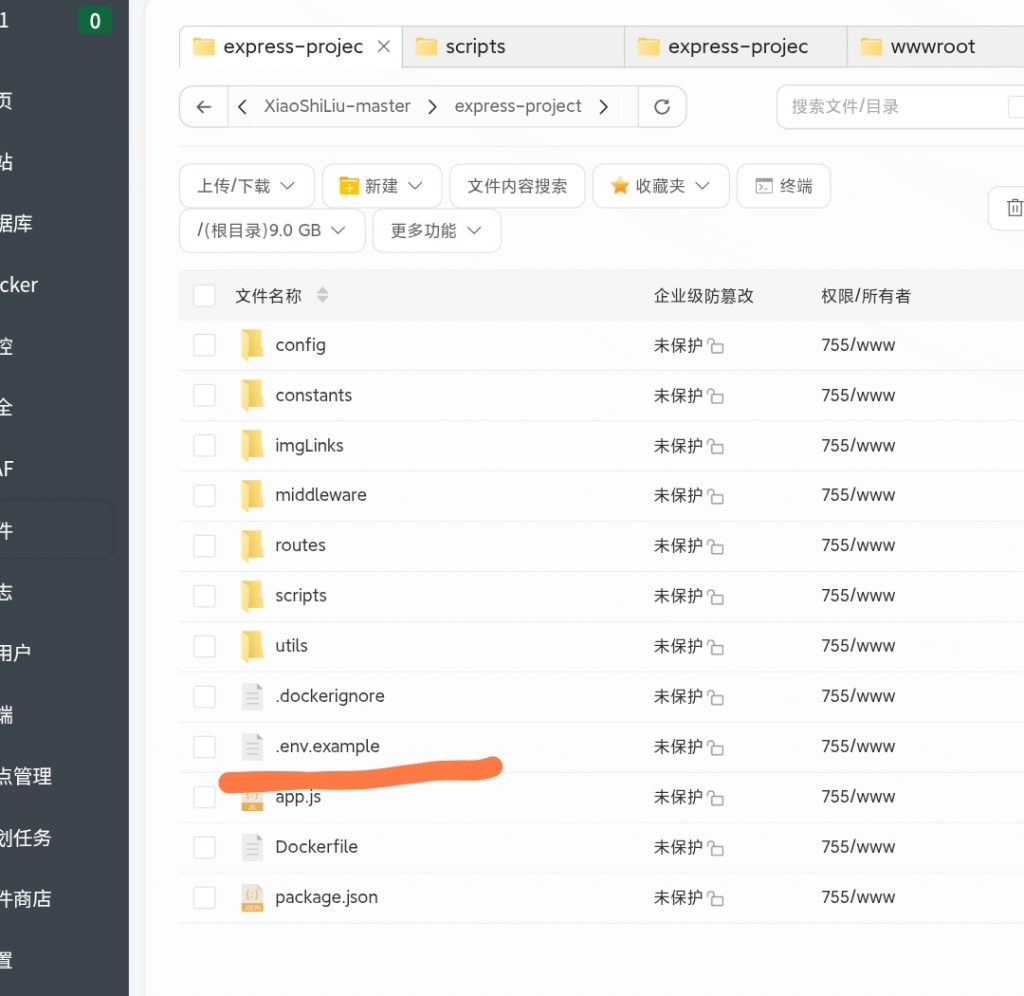The height and width of the screenshot is (996, 1024).
Task: Expand the 更多功能 dropdown
Action: pos(436,231)
